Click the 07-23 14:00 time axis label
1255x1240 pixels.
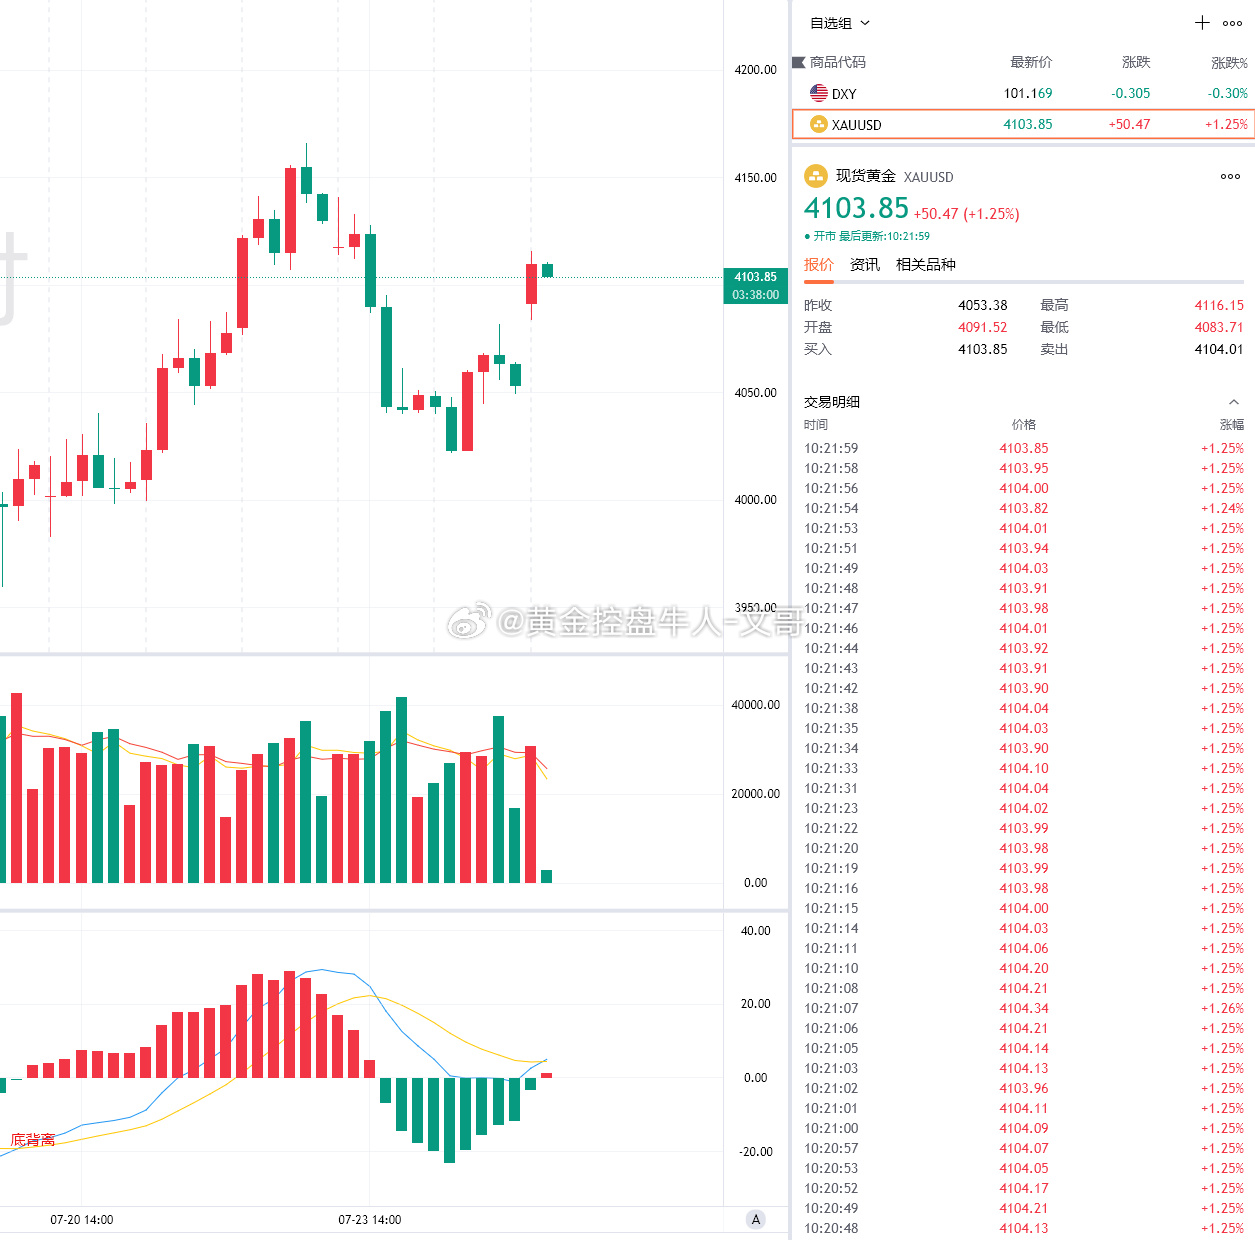point(369,1219)
